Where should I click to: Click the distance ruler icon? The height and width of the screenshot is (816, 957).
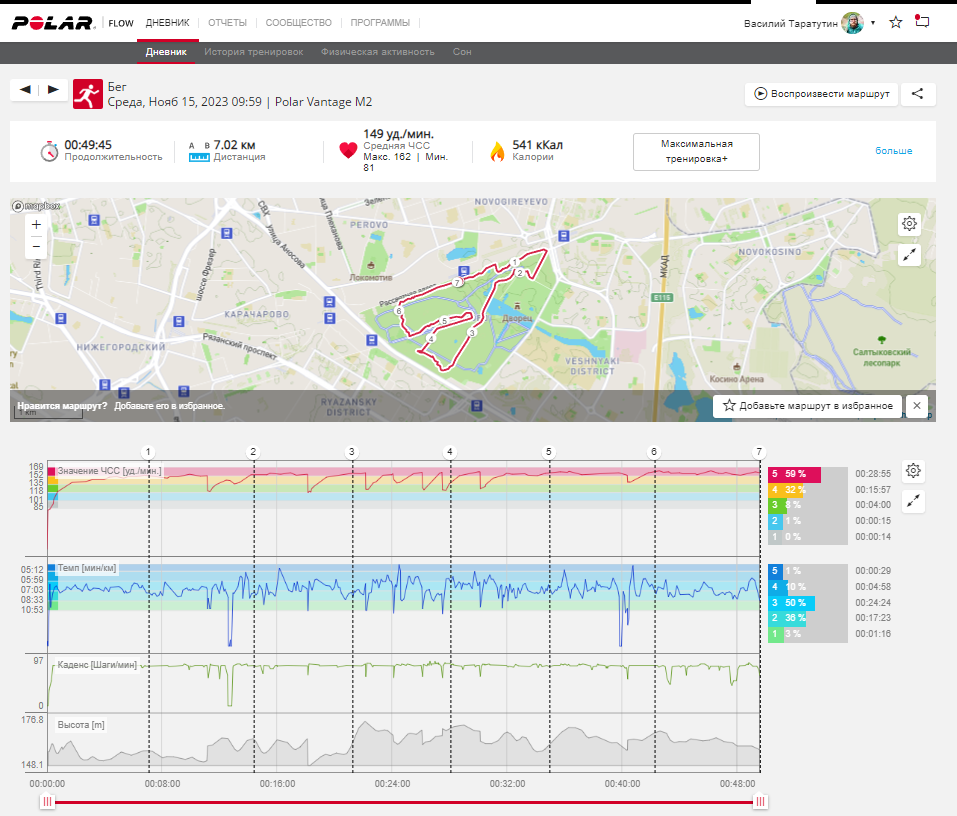200,157
